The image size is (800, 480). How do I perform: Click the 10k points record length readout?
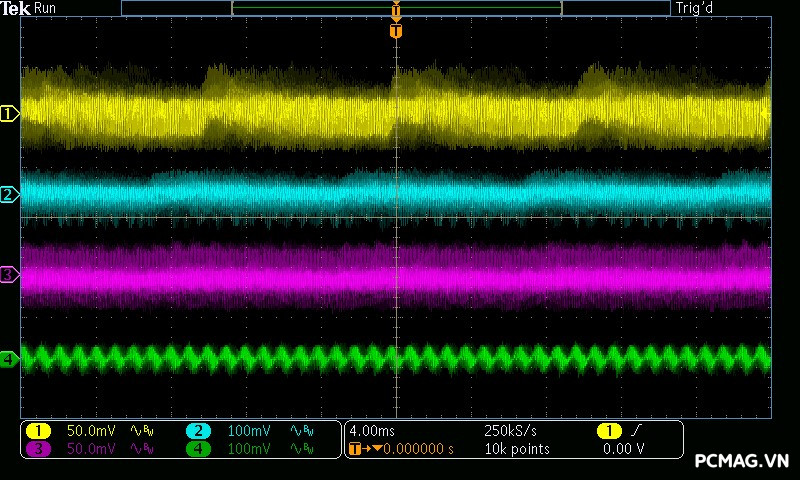[516, 449]
